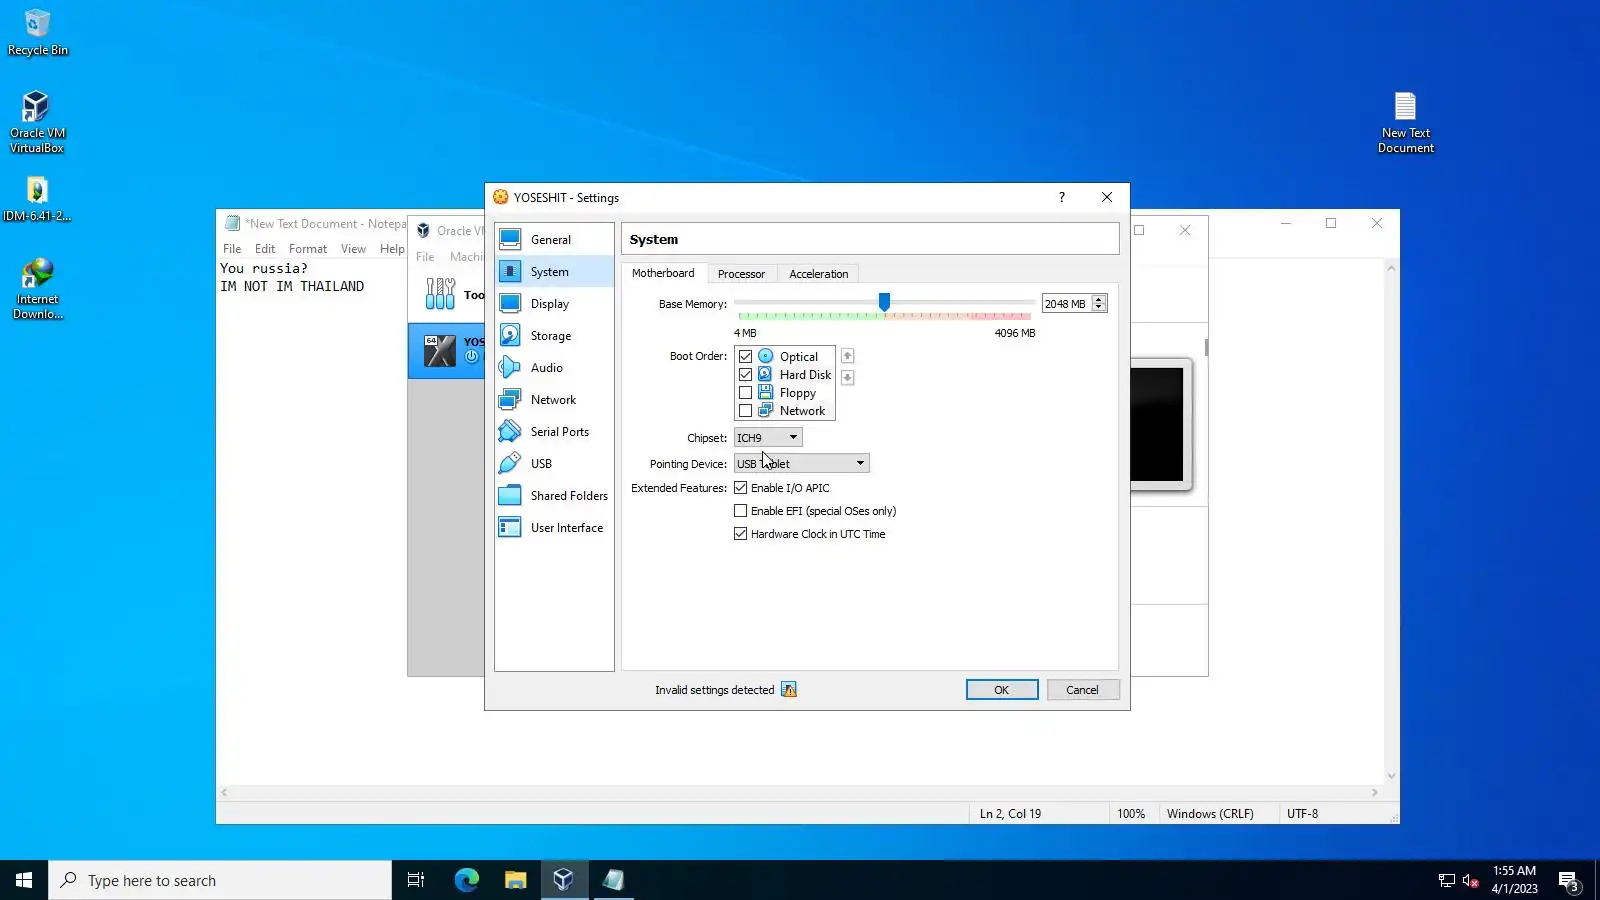Screen dimensions: 1600x900
Task: Click the Base Memory value field
Action: tap(1066, 304)
